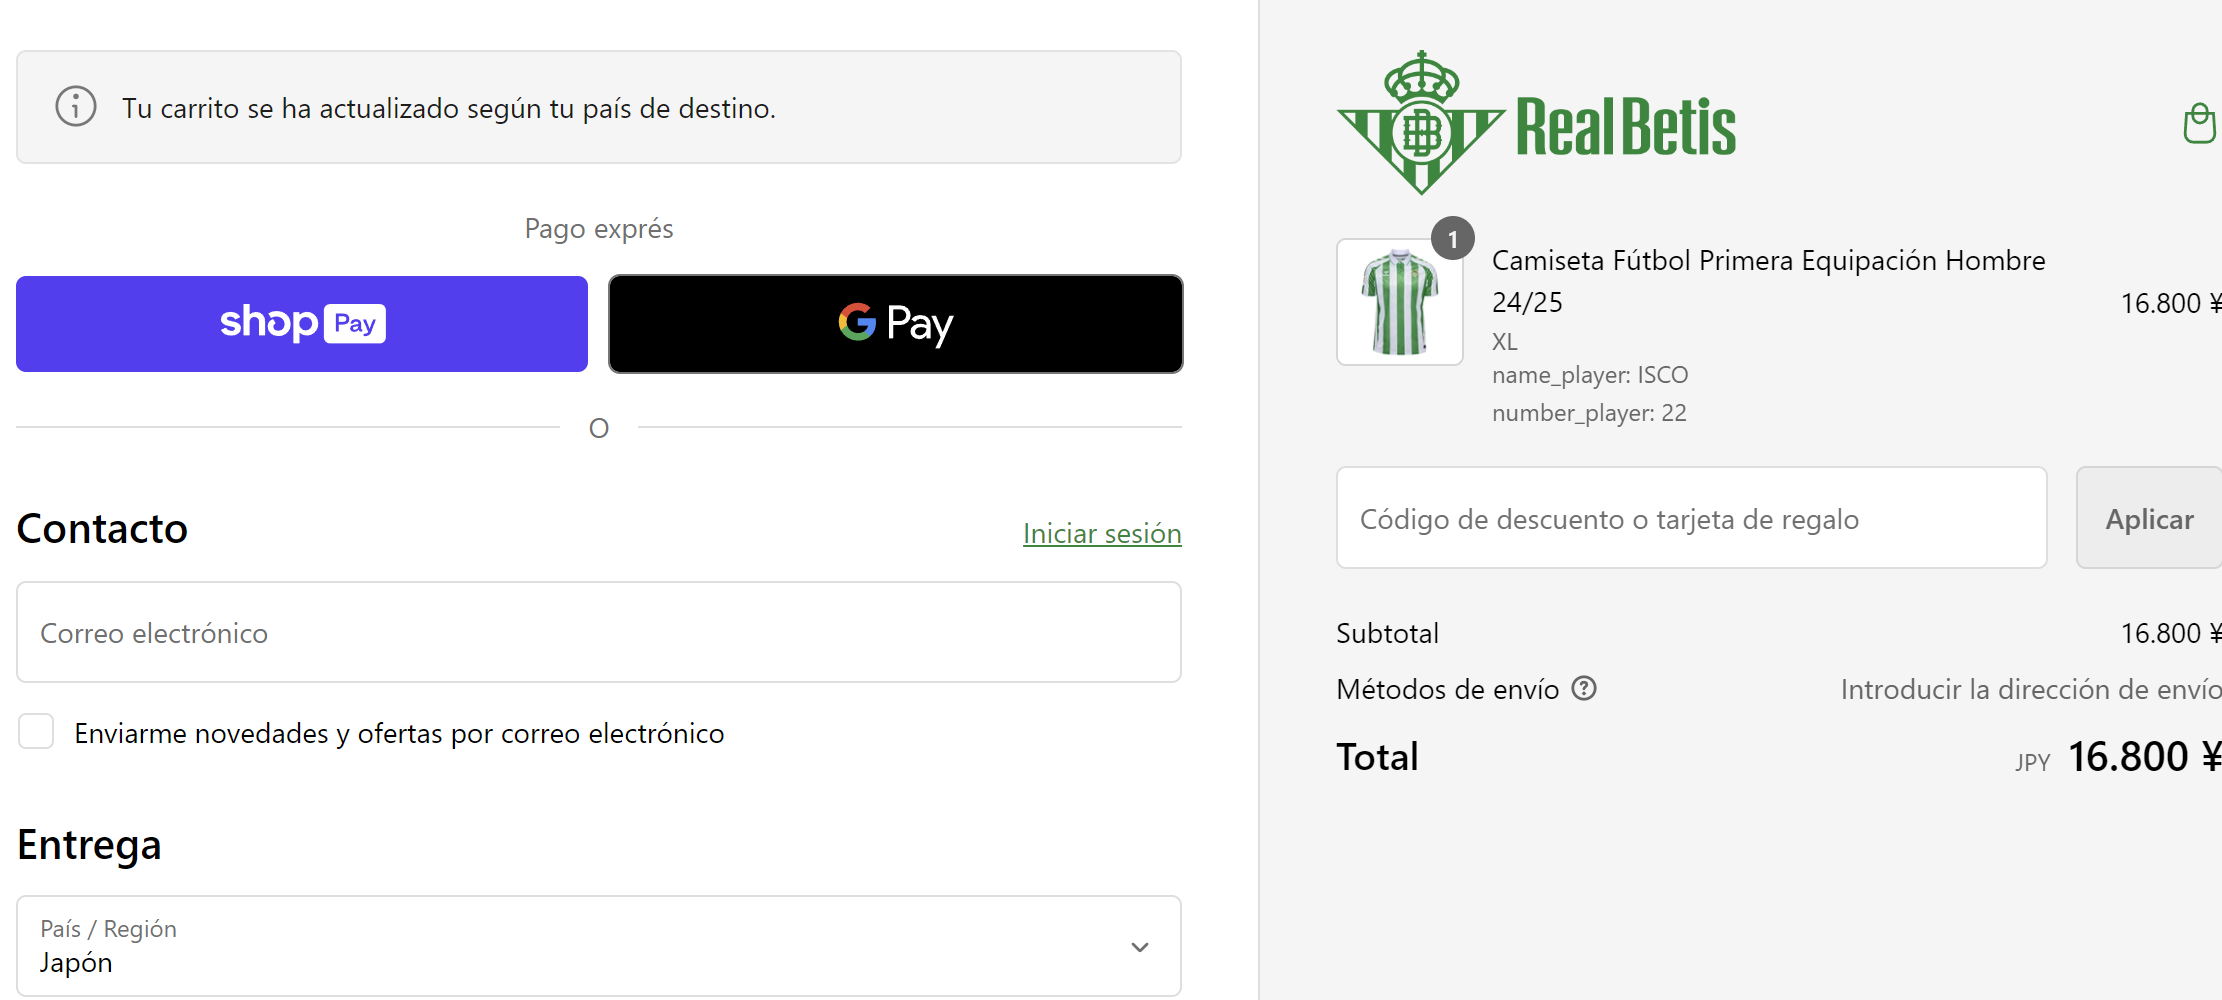Click the 'Introducir la dirección de envío' text

point(2031,689)
